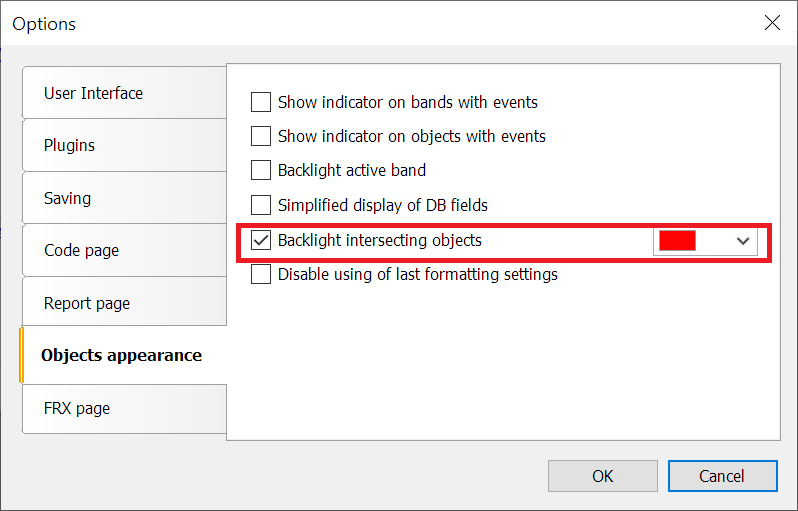This screenshot has width=798, height=511.
Task: Close the Options dialog with X
Action: click(x=772, y=23)
